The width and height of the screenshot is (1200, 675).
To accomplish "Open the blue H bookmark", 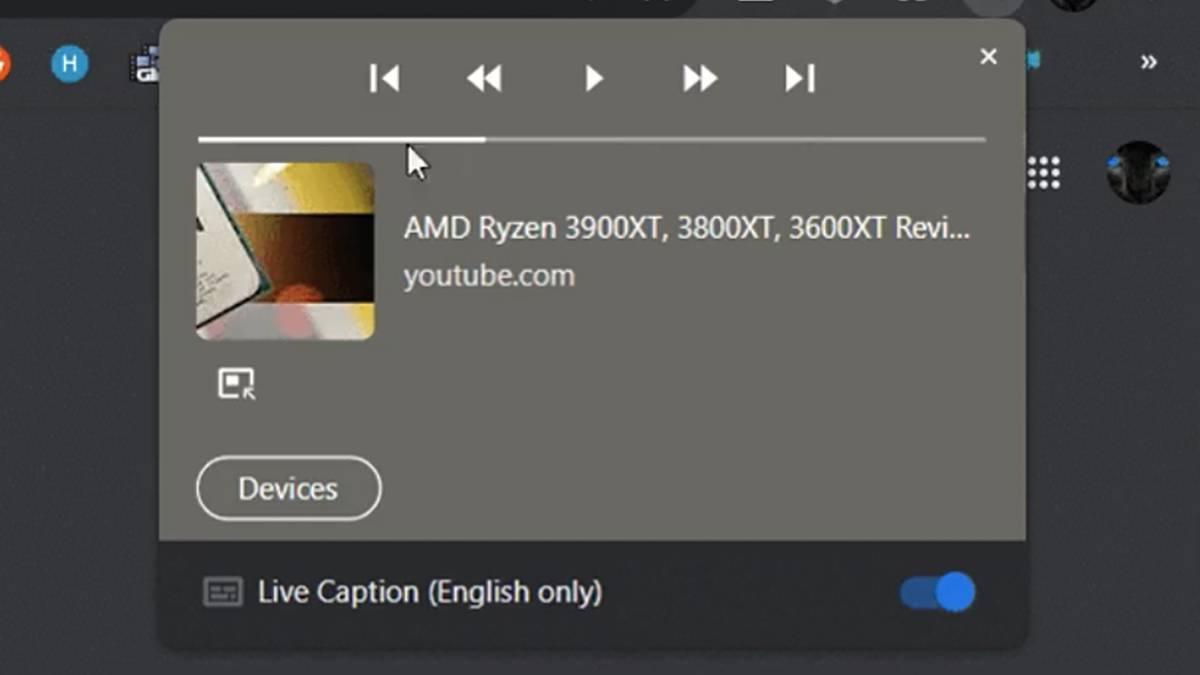I will click(x=70, y=65).
